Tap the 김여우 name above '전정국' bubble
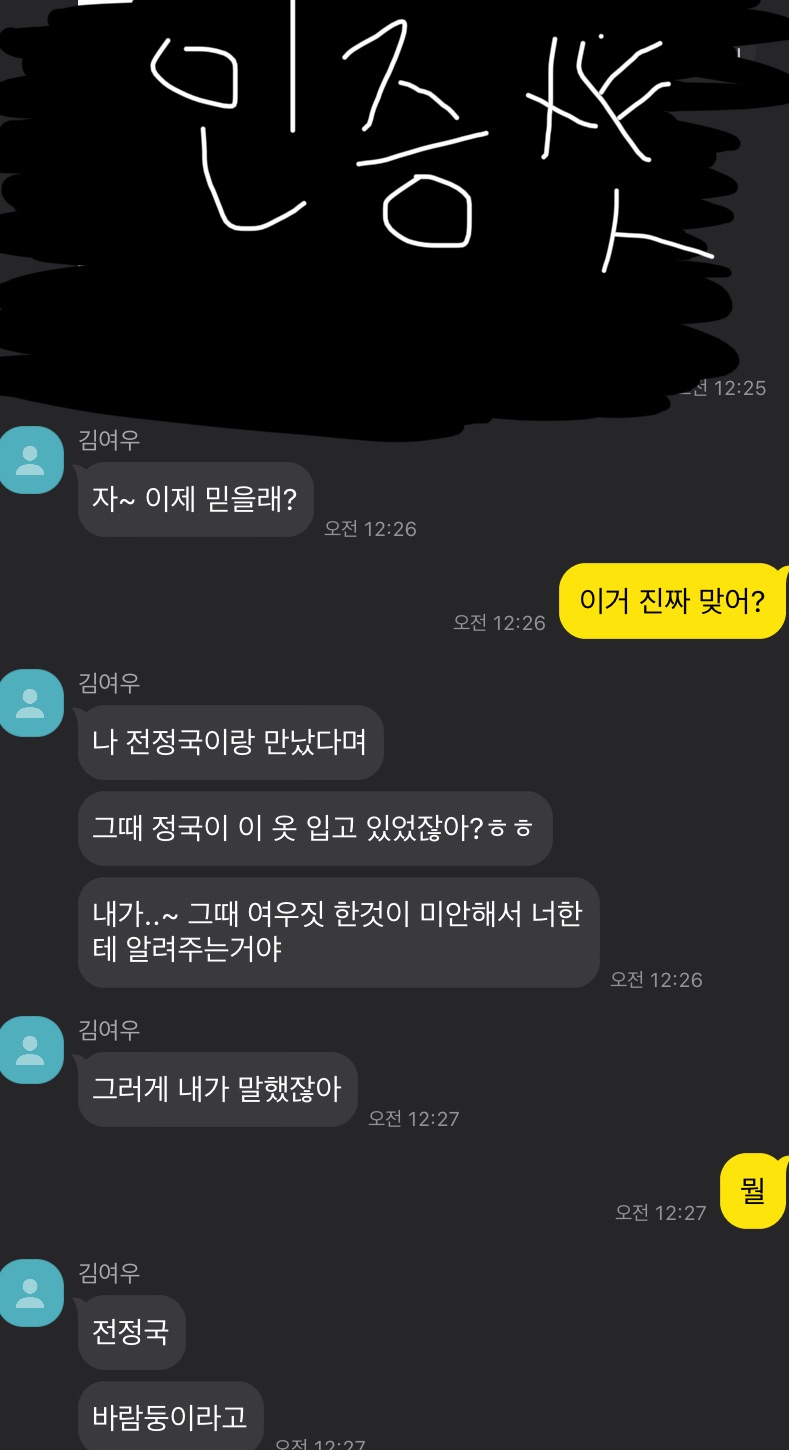 click(x=109, y=1273)
